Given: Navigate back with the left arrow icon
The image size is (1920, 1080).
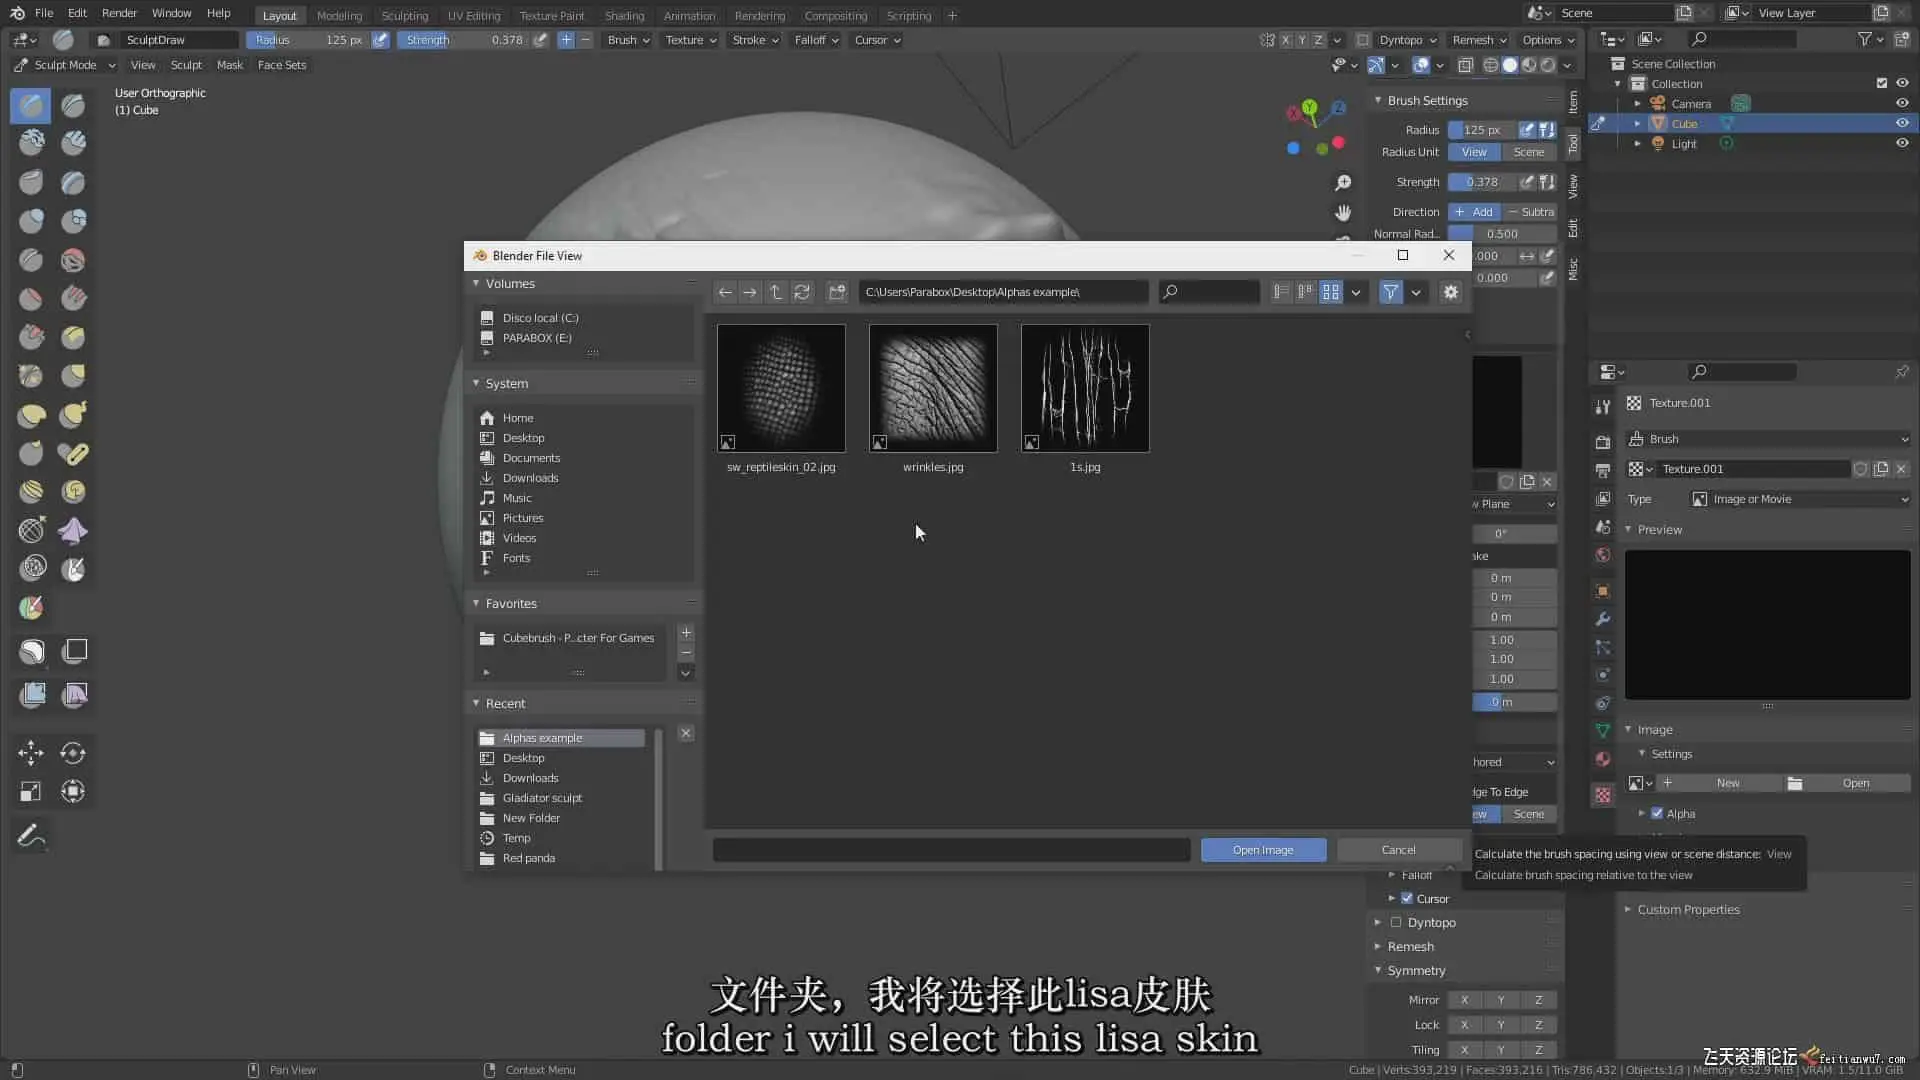Looking at the screenshot, I should tap(725, 292).
